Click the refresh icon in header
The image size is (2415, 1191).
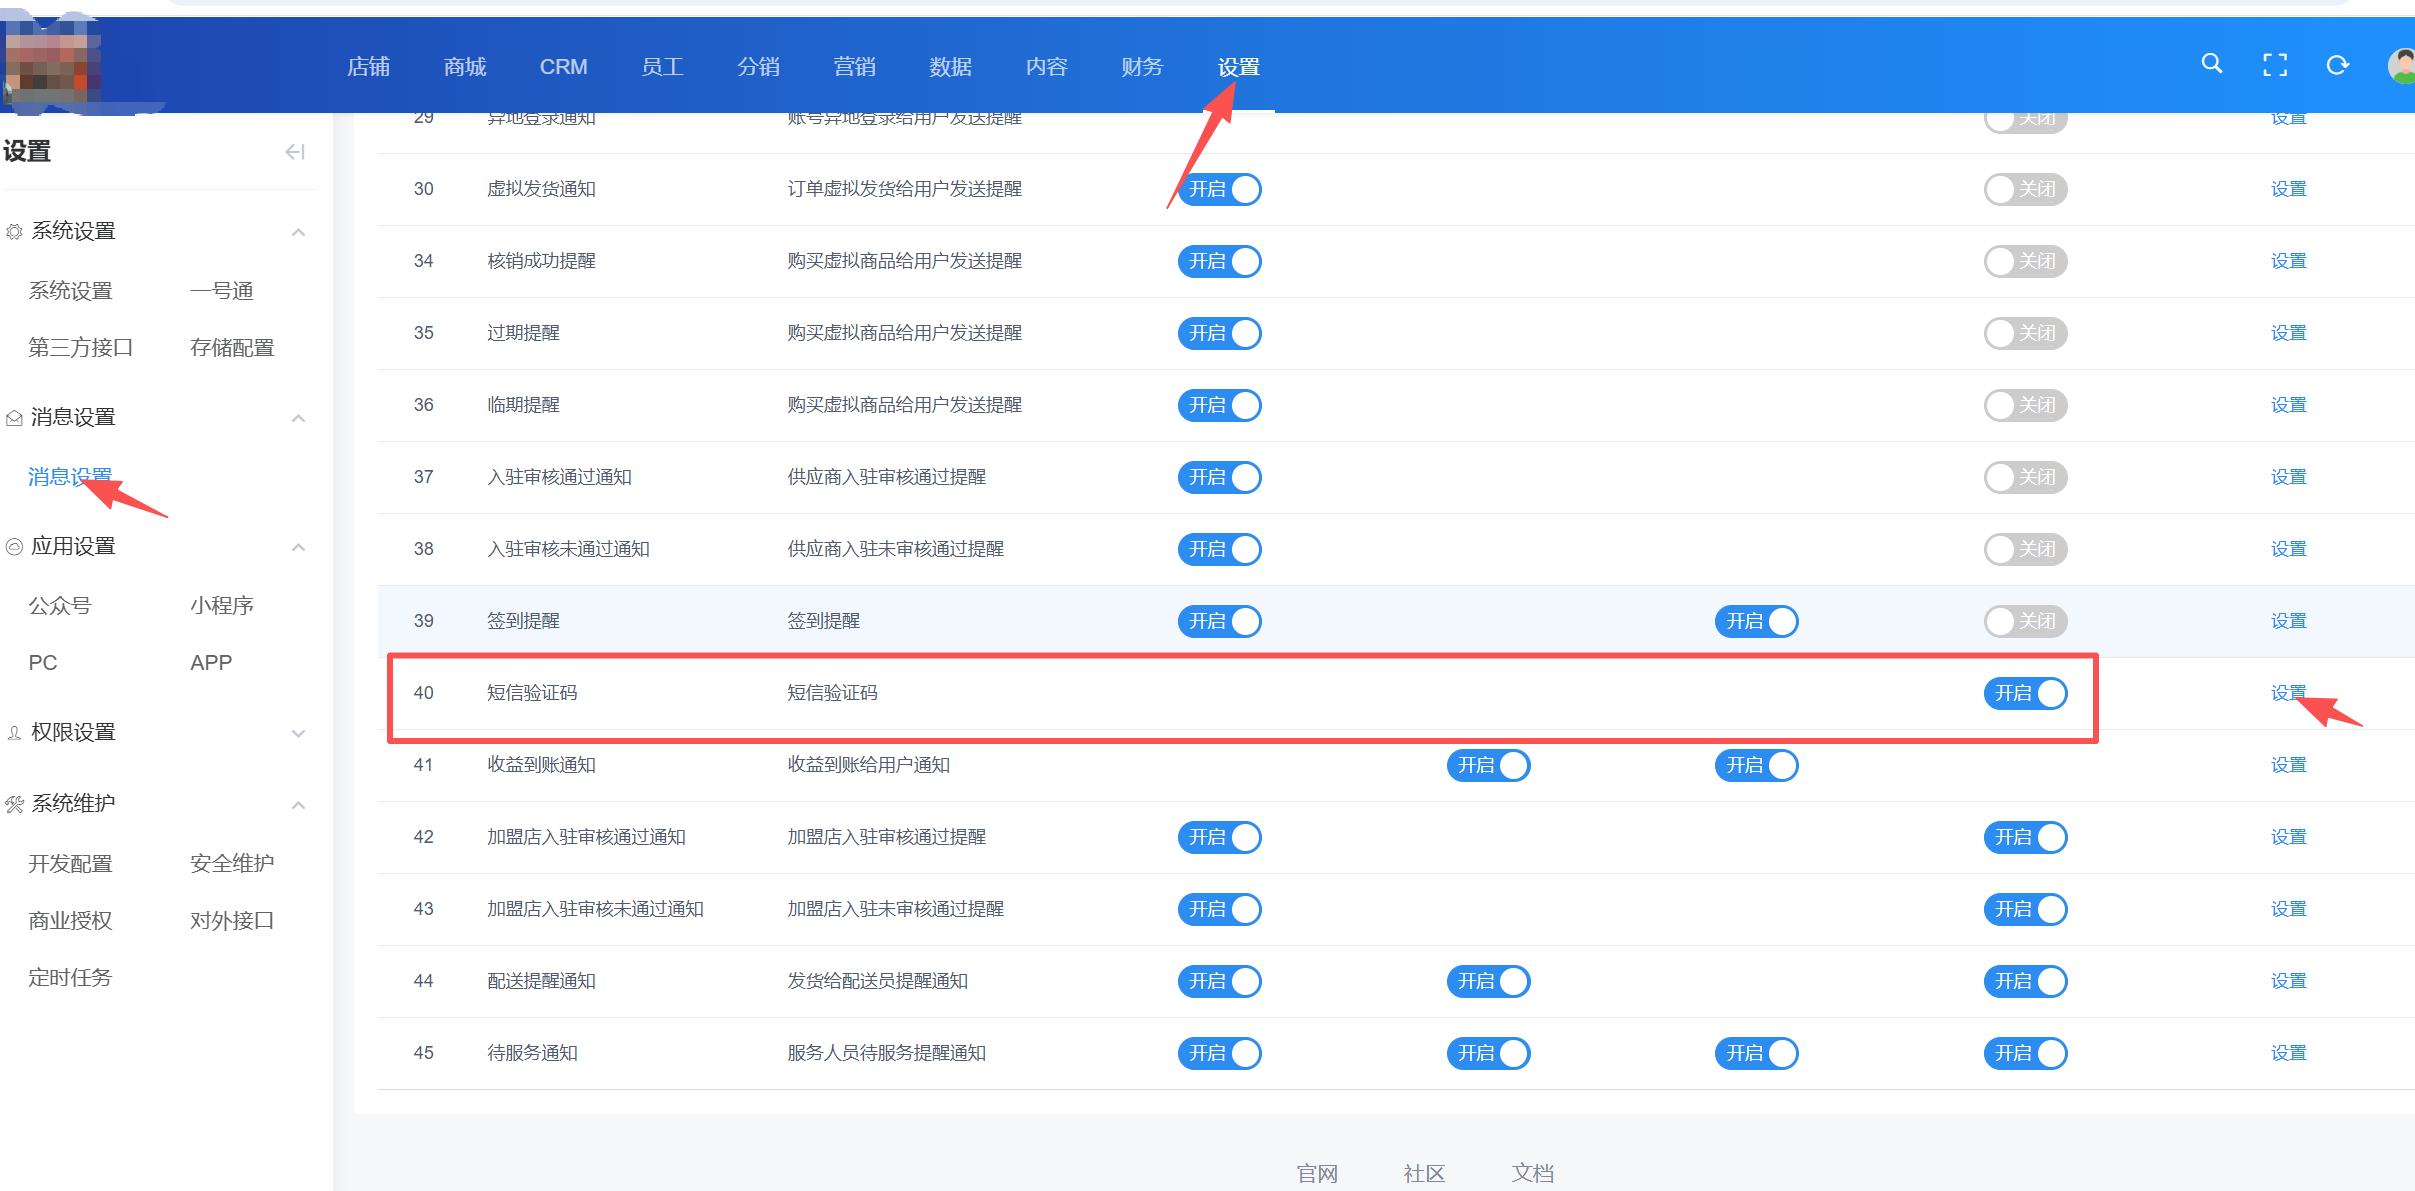(2337, 65)
